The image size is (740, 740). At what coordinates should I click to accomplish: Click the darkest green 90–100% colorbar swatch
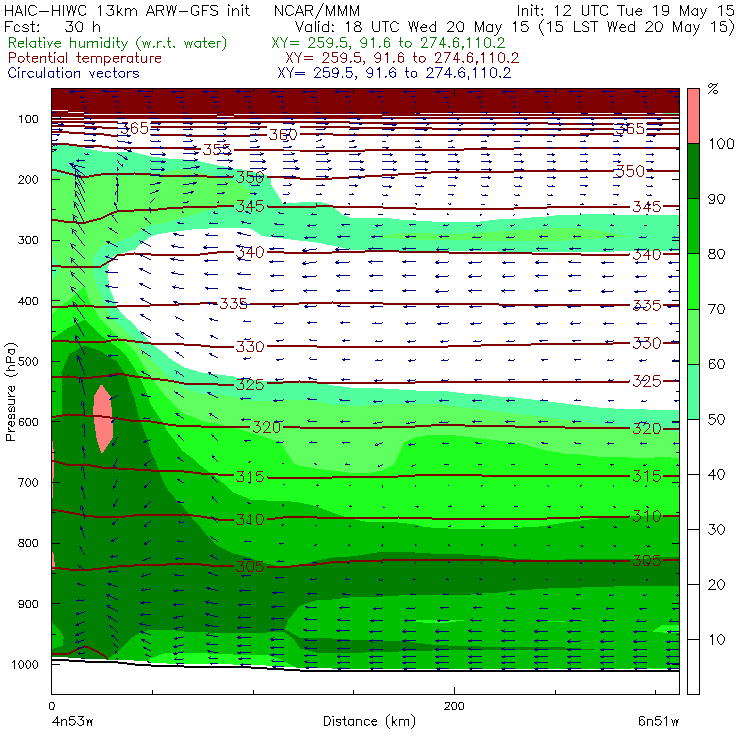(693, 171)
